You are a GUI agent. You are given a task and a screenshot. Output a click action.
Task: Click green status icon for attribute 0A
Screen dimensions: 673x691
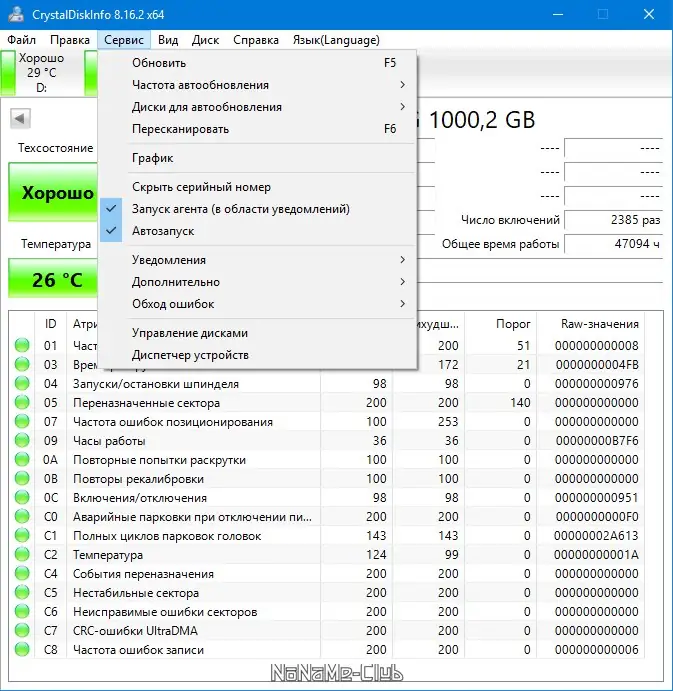(x=22, y=459)
